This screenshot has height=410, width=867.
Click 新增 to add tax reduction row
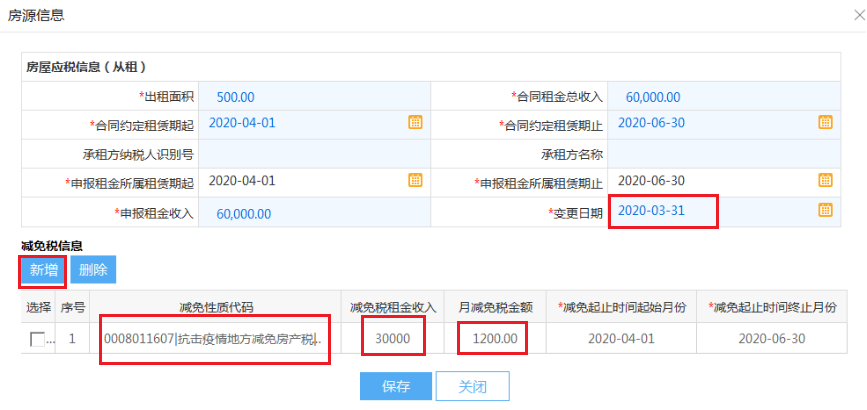(x=43, y=270)
